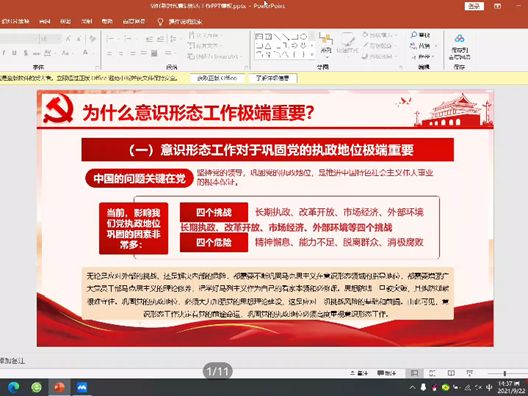Click the Decrease Font Size icon
Viewport: 528px width, 396px height.
(79, 39)
